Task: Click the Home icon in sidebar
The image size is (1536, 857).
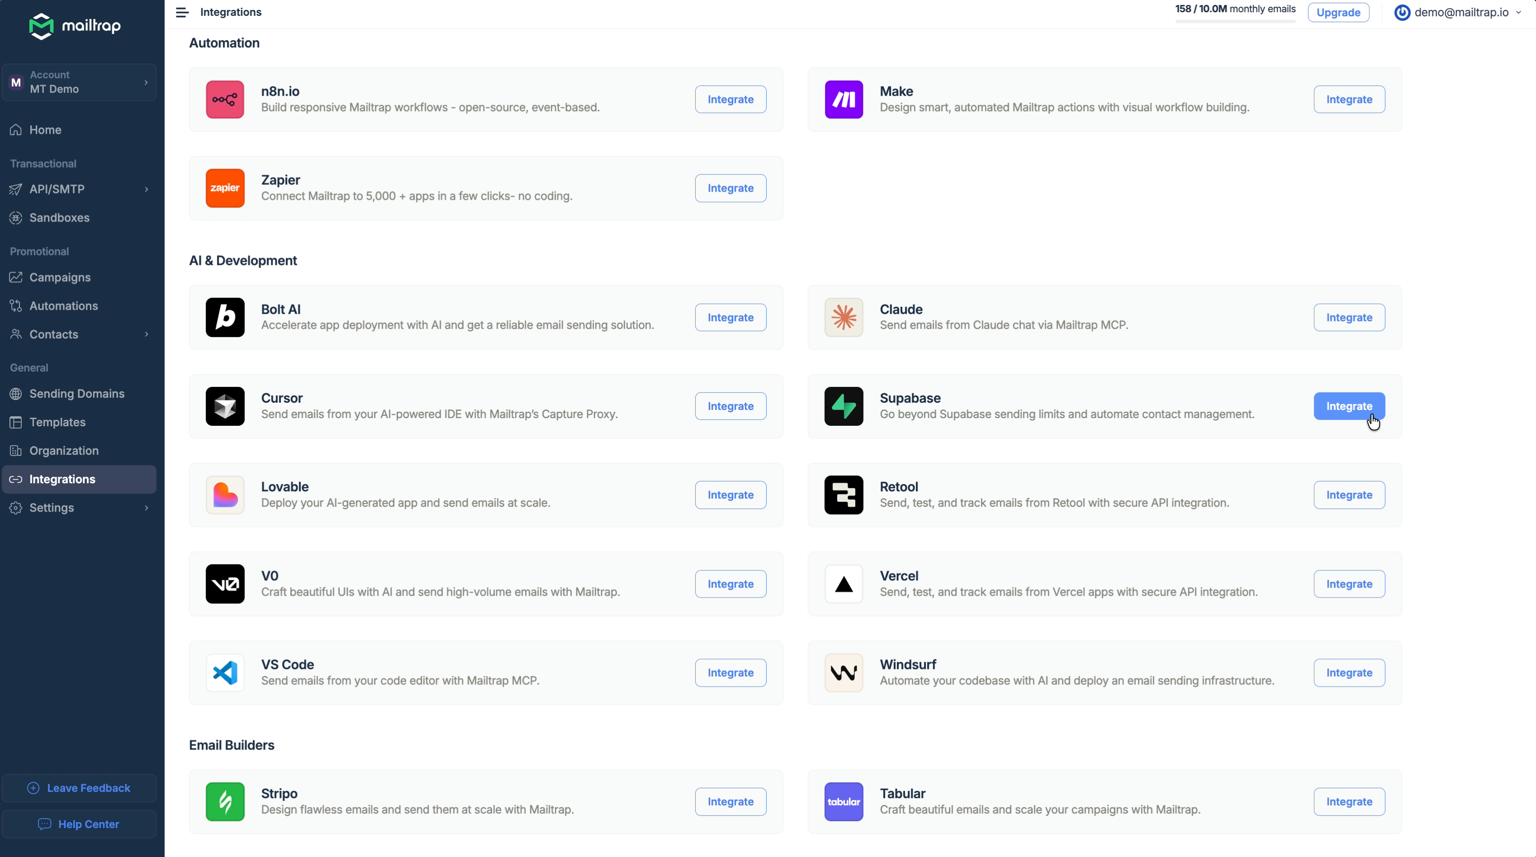Action: click(16, 130)
